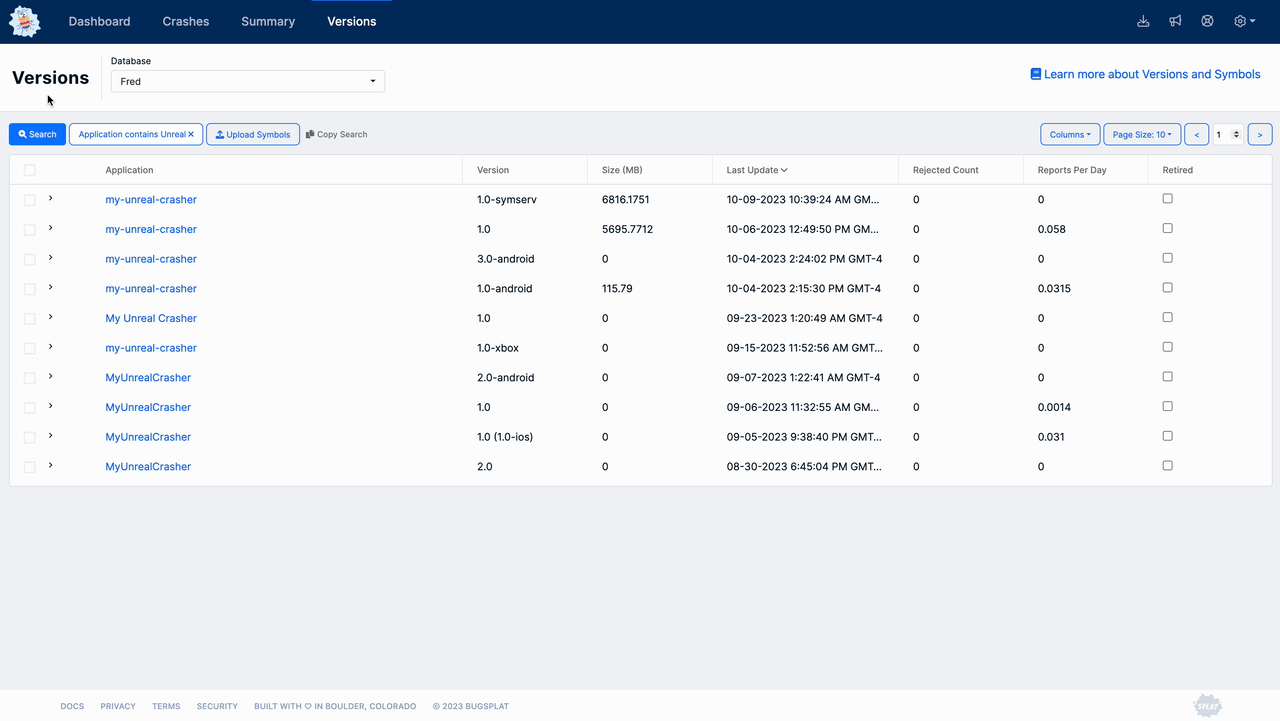The width and height of the screenshot is (1280, 721).
Task: Mark the 1.0-symserv version as Retired
Action: coord(1167,199)
